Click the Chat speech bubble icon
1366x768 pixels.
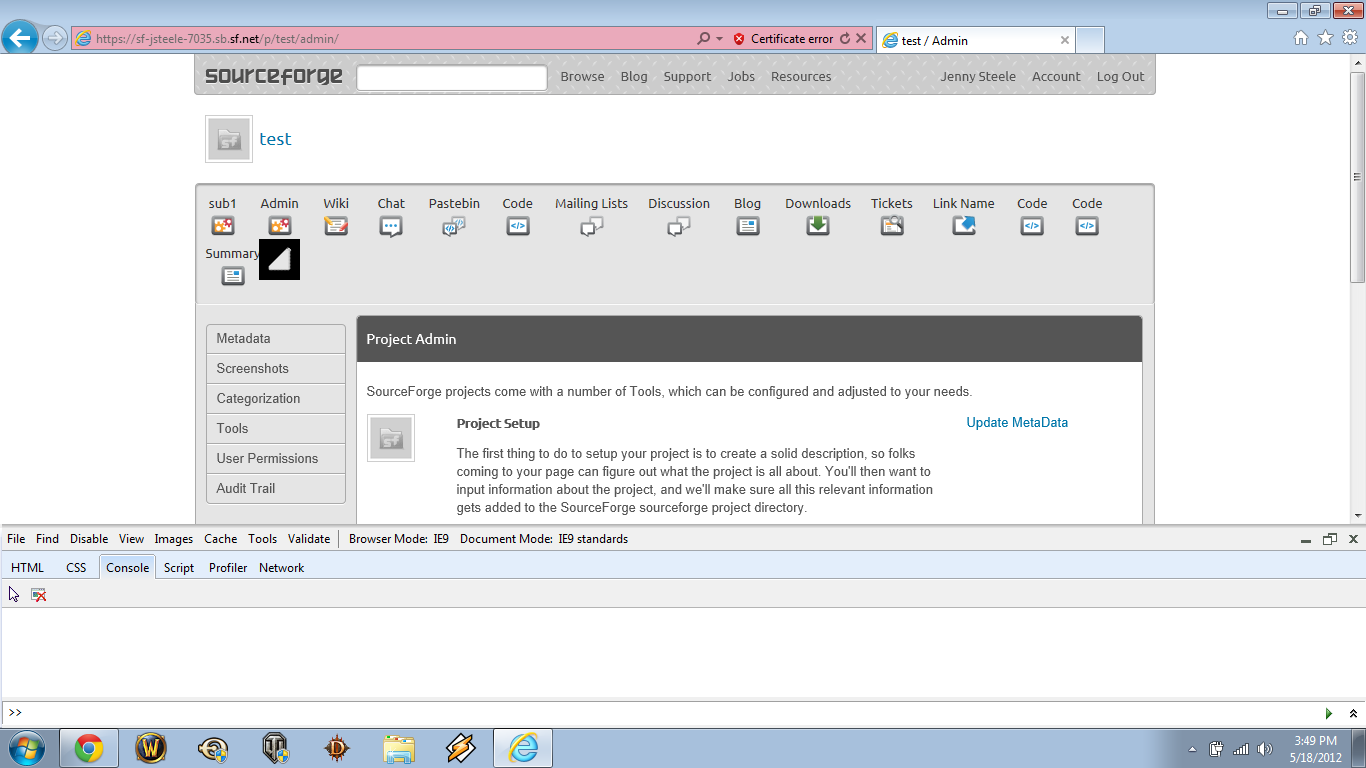pyautogui.click(x=391, y=226)
